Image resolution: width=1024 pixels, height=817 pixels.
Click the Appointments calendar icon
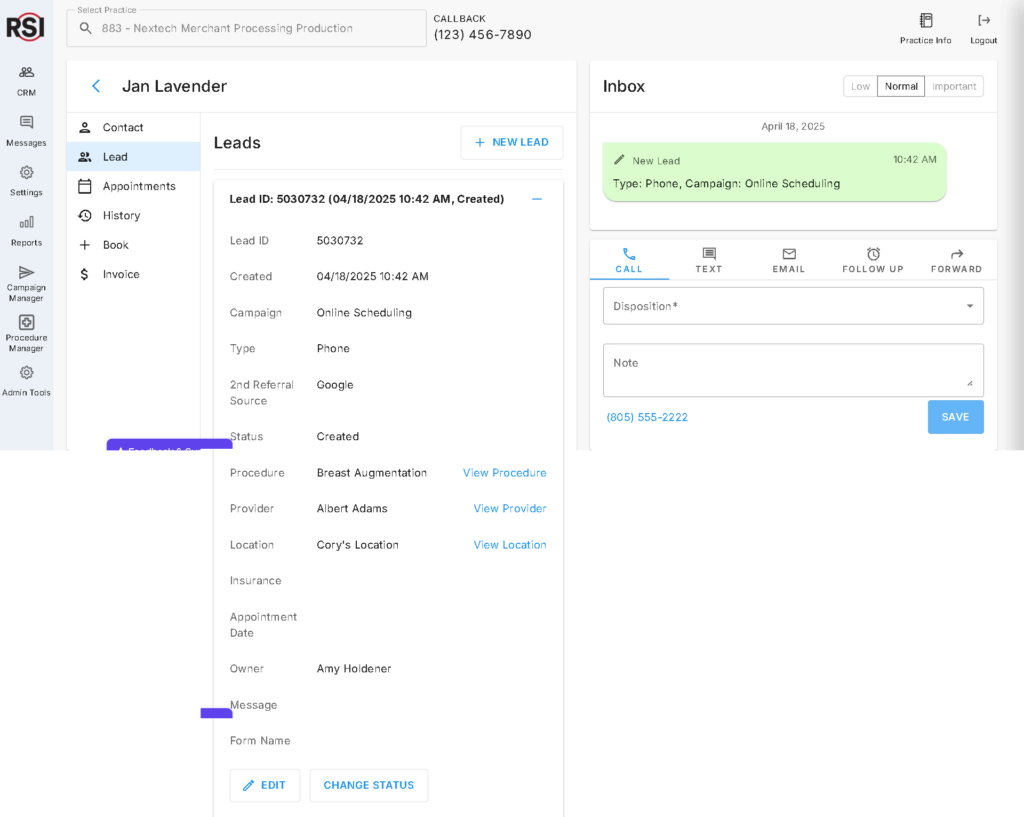85,186
